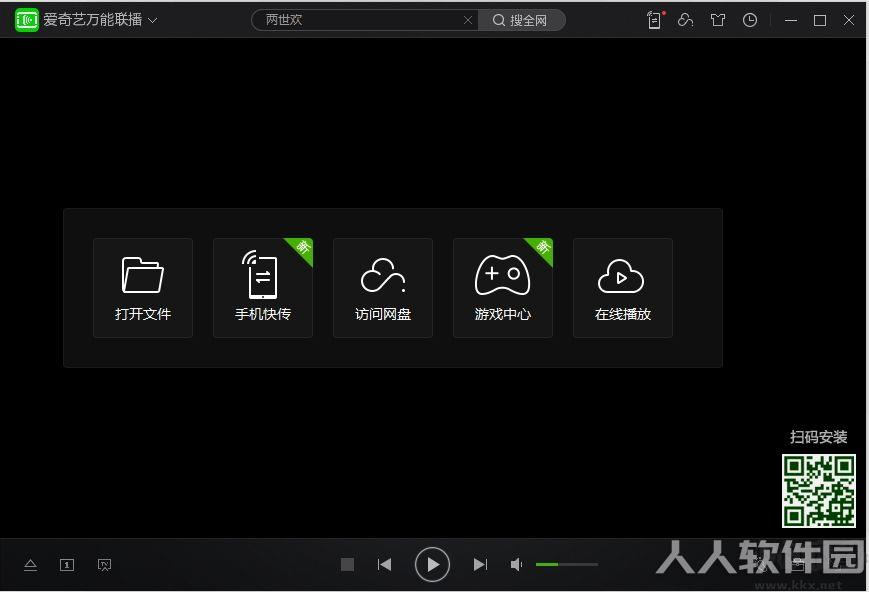Skip to next track
The height and width of the screenshot is (592, 869).
480,564
